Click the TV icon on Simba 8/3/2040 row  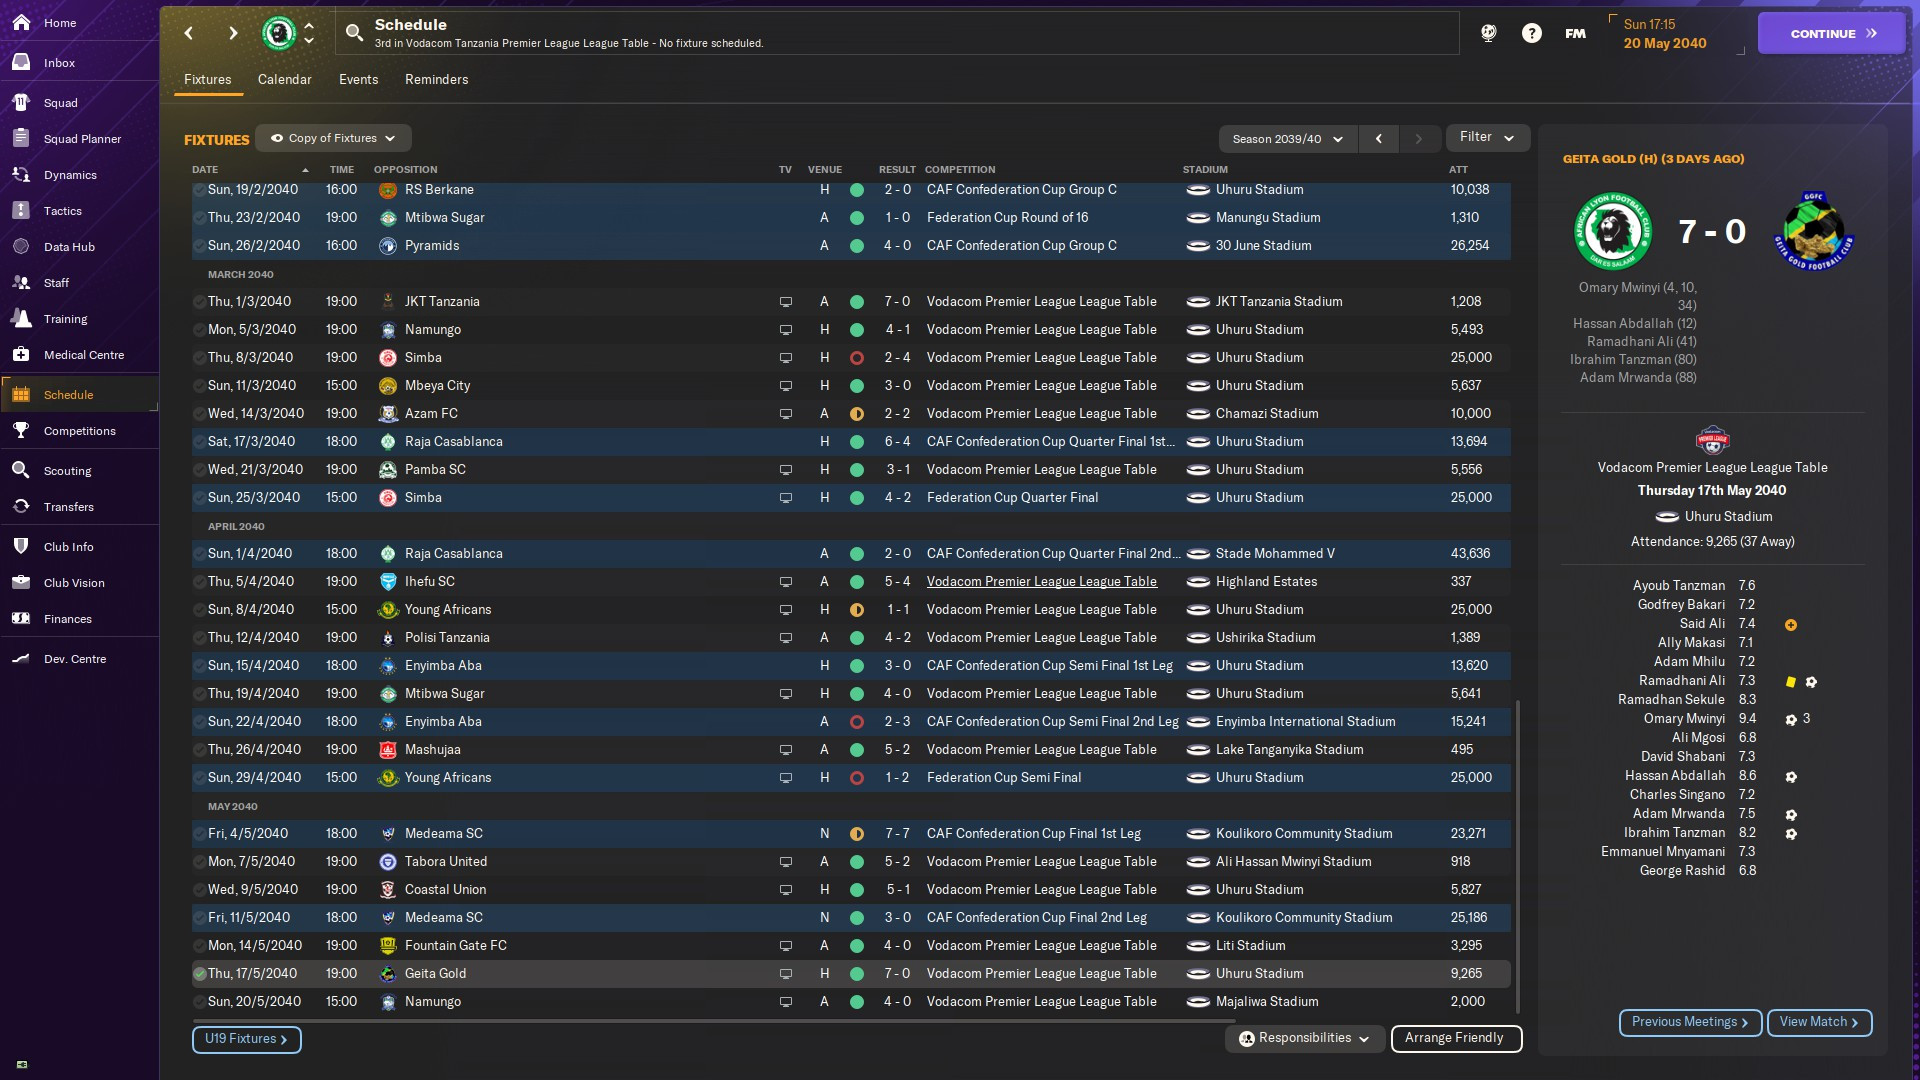pyautogui.click(x=786, y=358)
